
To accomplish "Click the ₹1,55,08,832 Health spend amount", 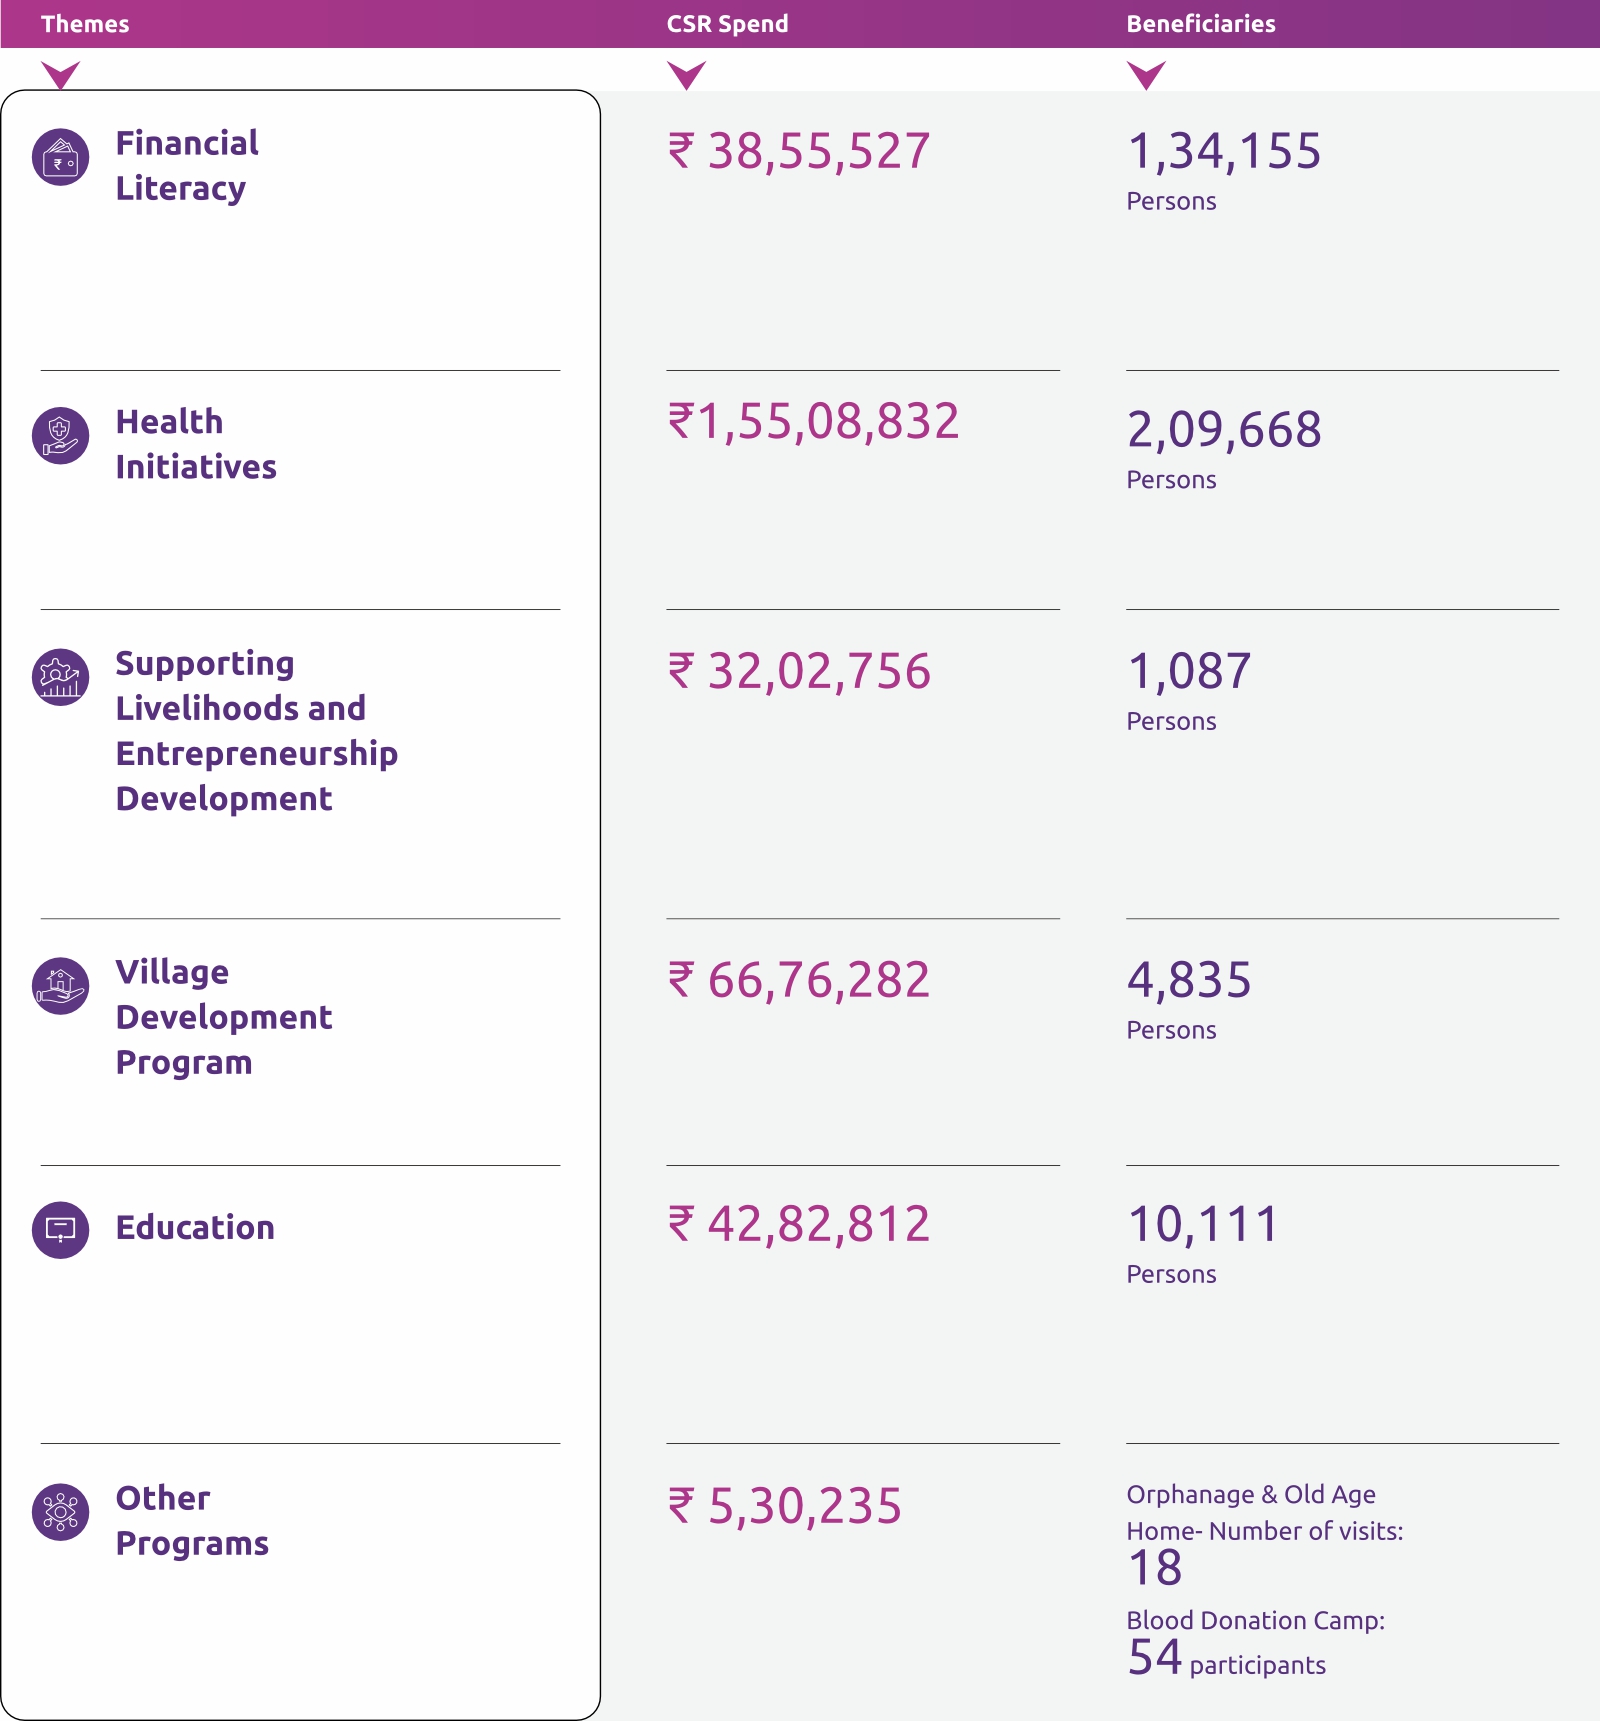I will (x=814, y=421).
